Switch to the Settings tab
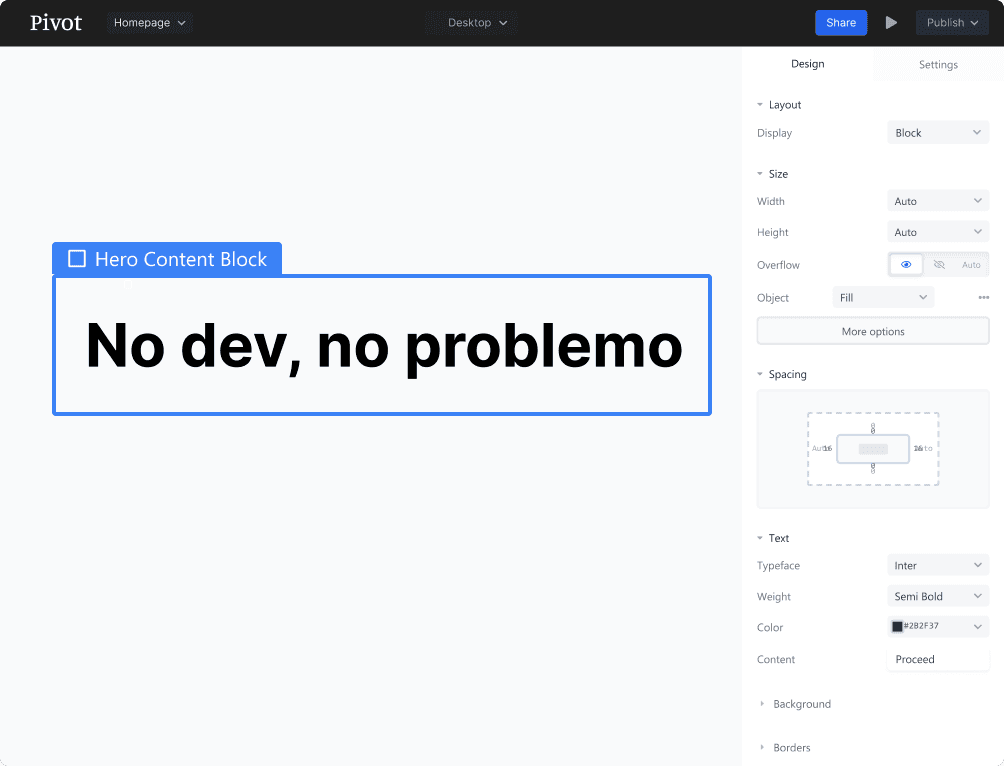1004x766 pixels. [938, 65]
